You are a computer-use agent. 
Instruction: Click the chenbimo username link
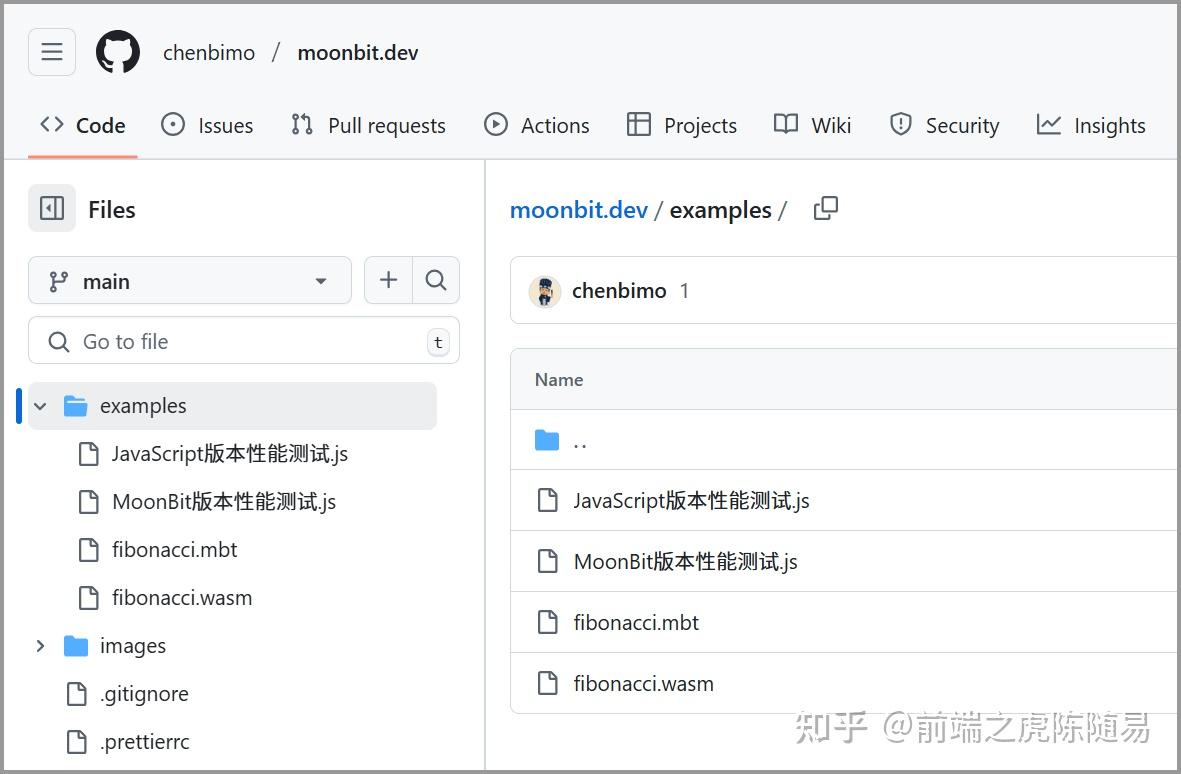click(x=619, y=290)
